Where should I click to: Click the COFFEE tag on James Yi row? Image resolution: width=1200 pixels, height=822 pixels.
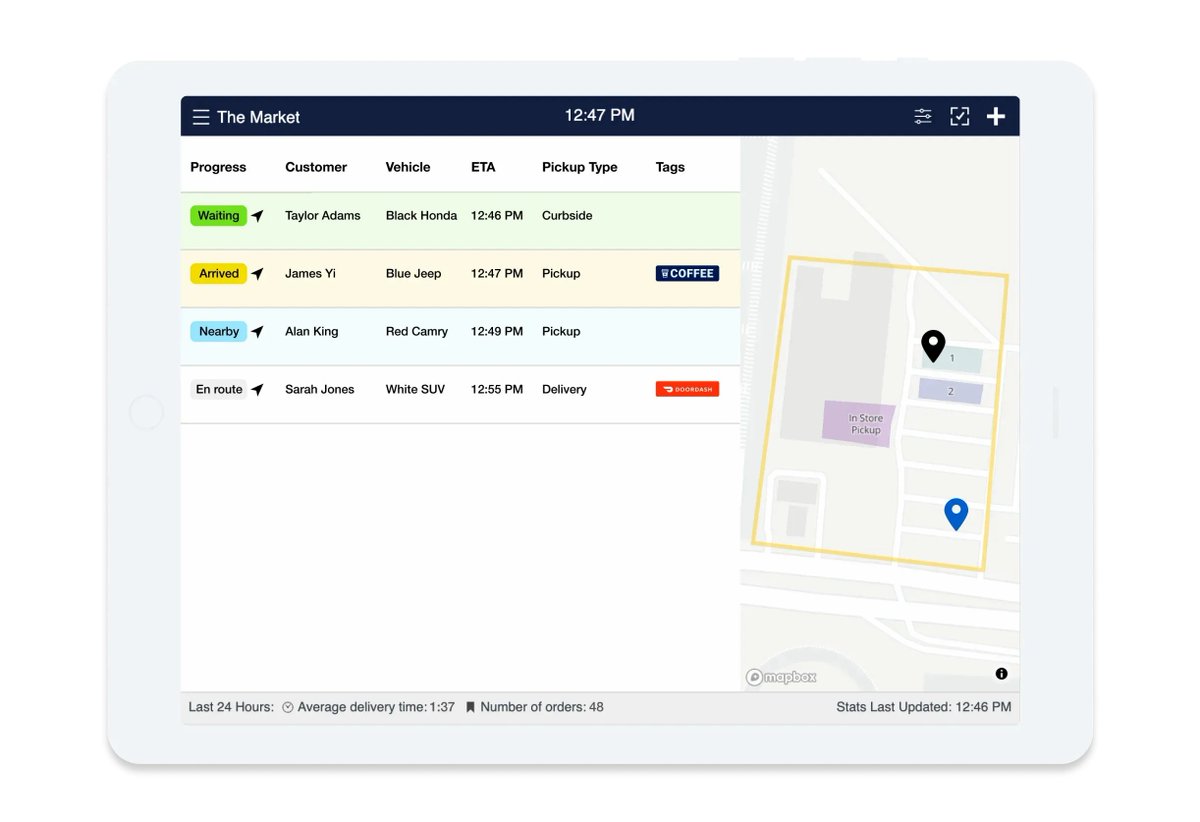[687, 273]
